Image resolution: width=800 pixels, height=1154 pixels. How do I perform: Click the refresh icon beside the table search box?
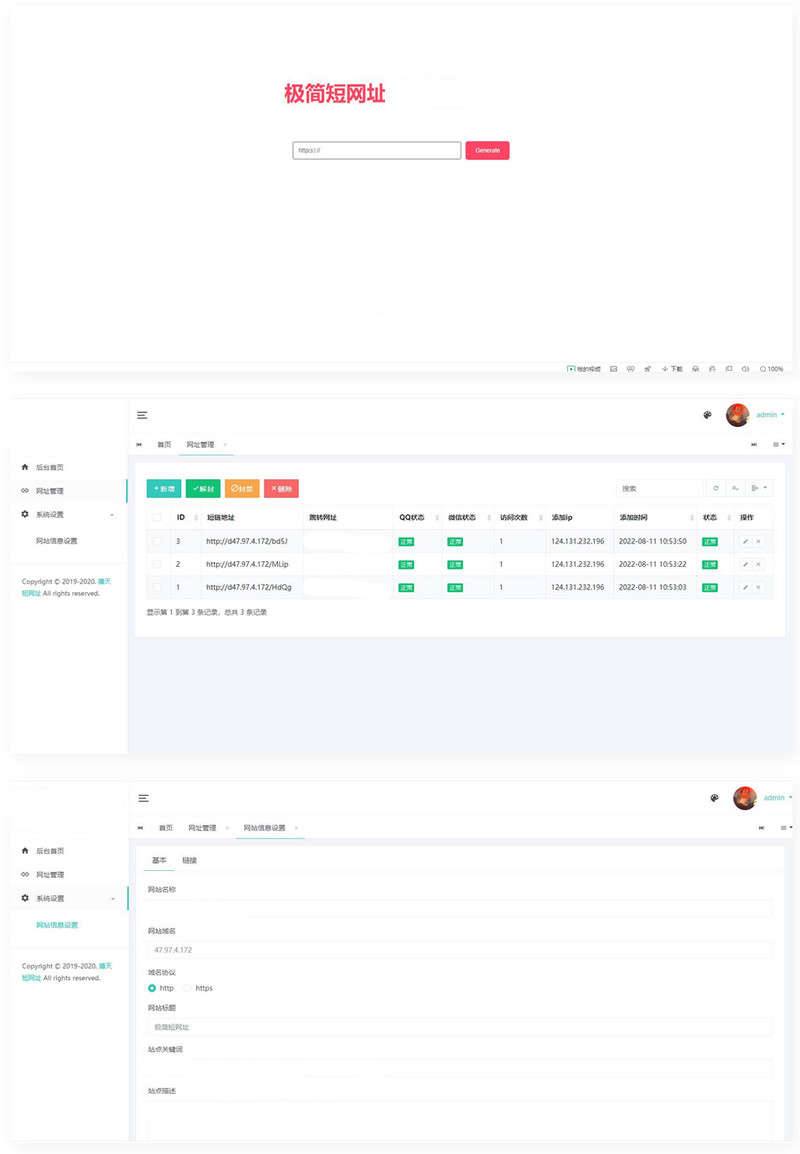[x=715, y=488]
